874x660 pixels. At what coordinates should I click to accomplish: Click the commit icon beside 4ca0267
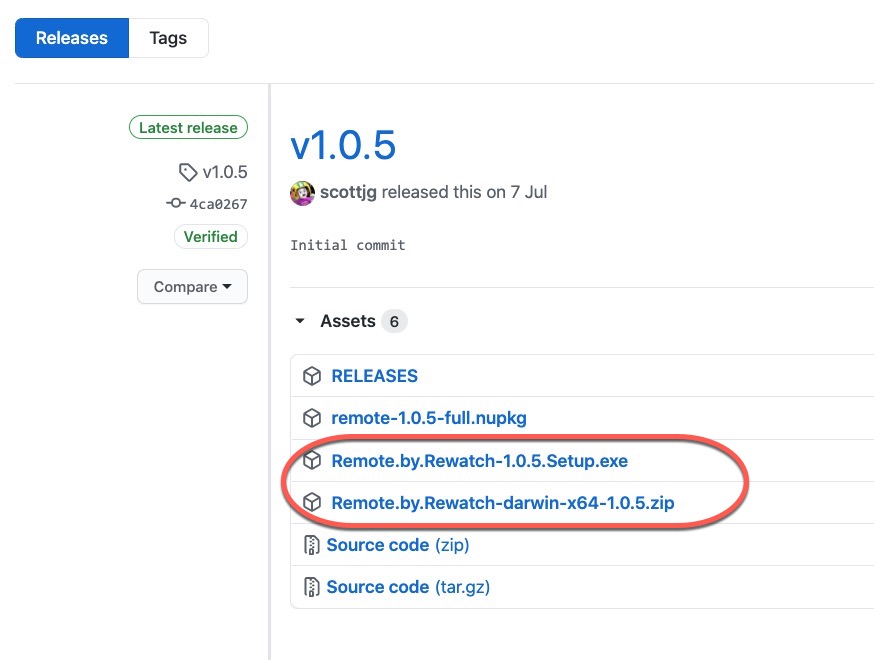pyautogui.click(x=176, y=204)
